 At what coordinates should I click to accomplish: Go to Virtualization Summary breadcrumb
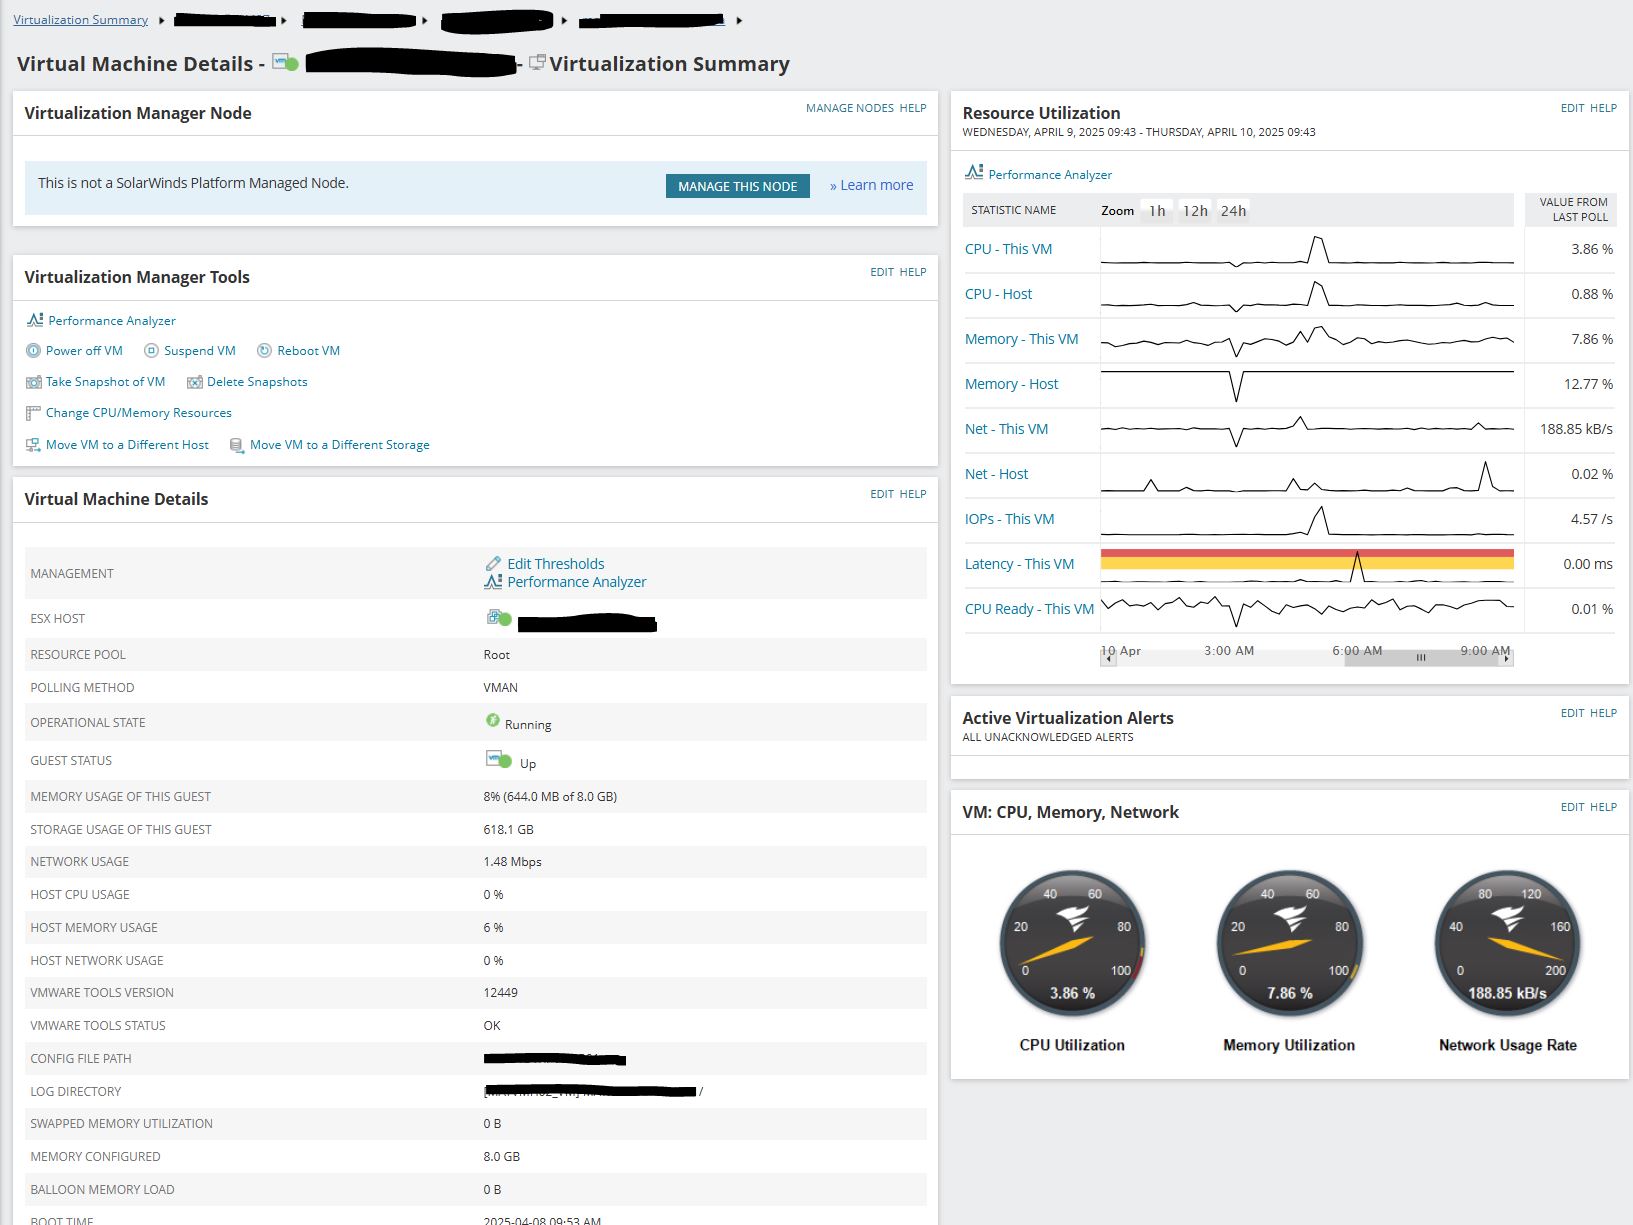[80, 20]
